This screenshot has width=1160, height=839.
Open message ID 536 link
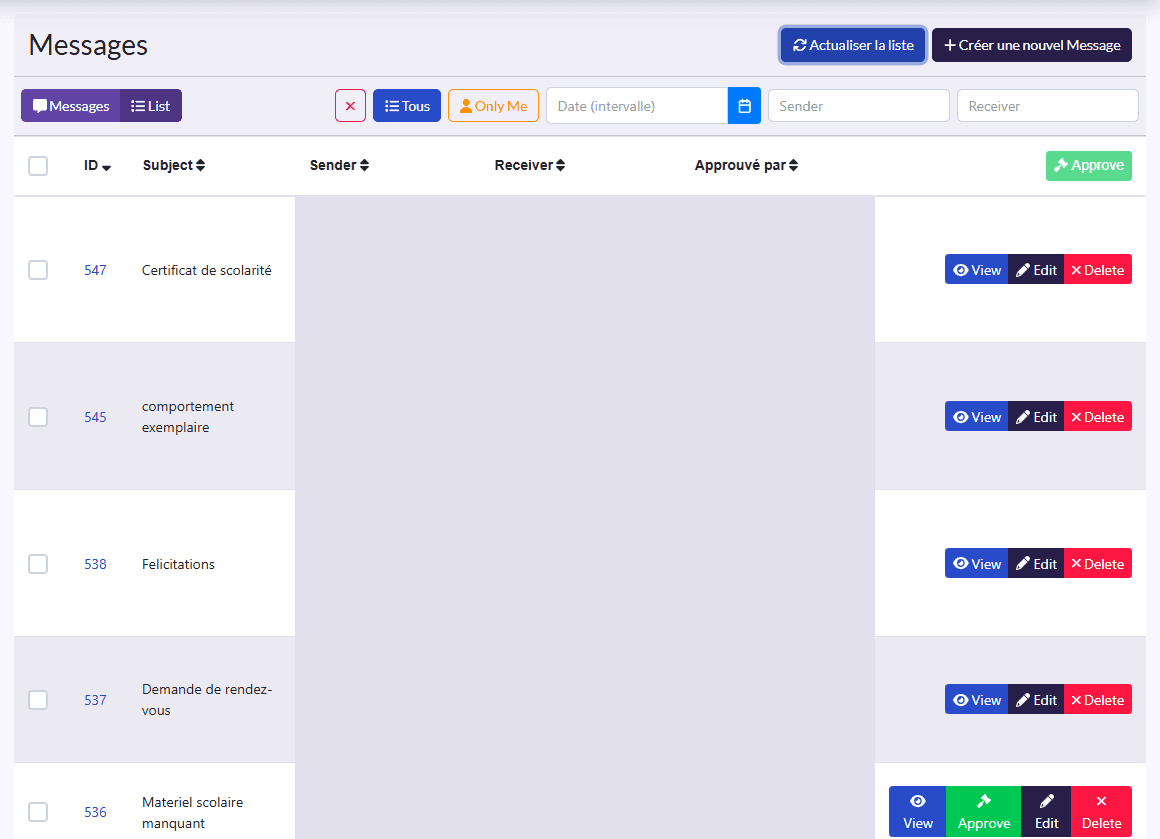[x=95, y=812]
